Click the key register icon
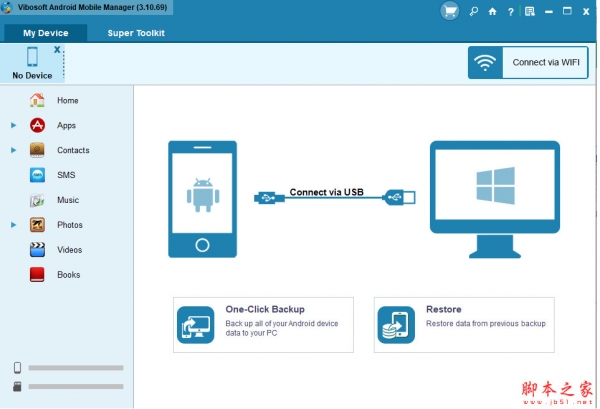 tap(473, 11)
